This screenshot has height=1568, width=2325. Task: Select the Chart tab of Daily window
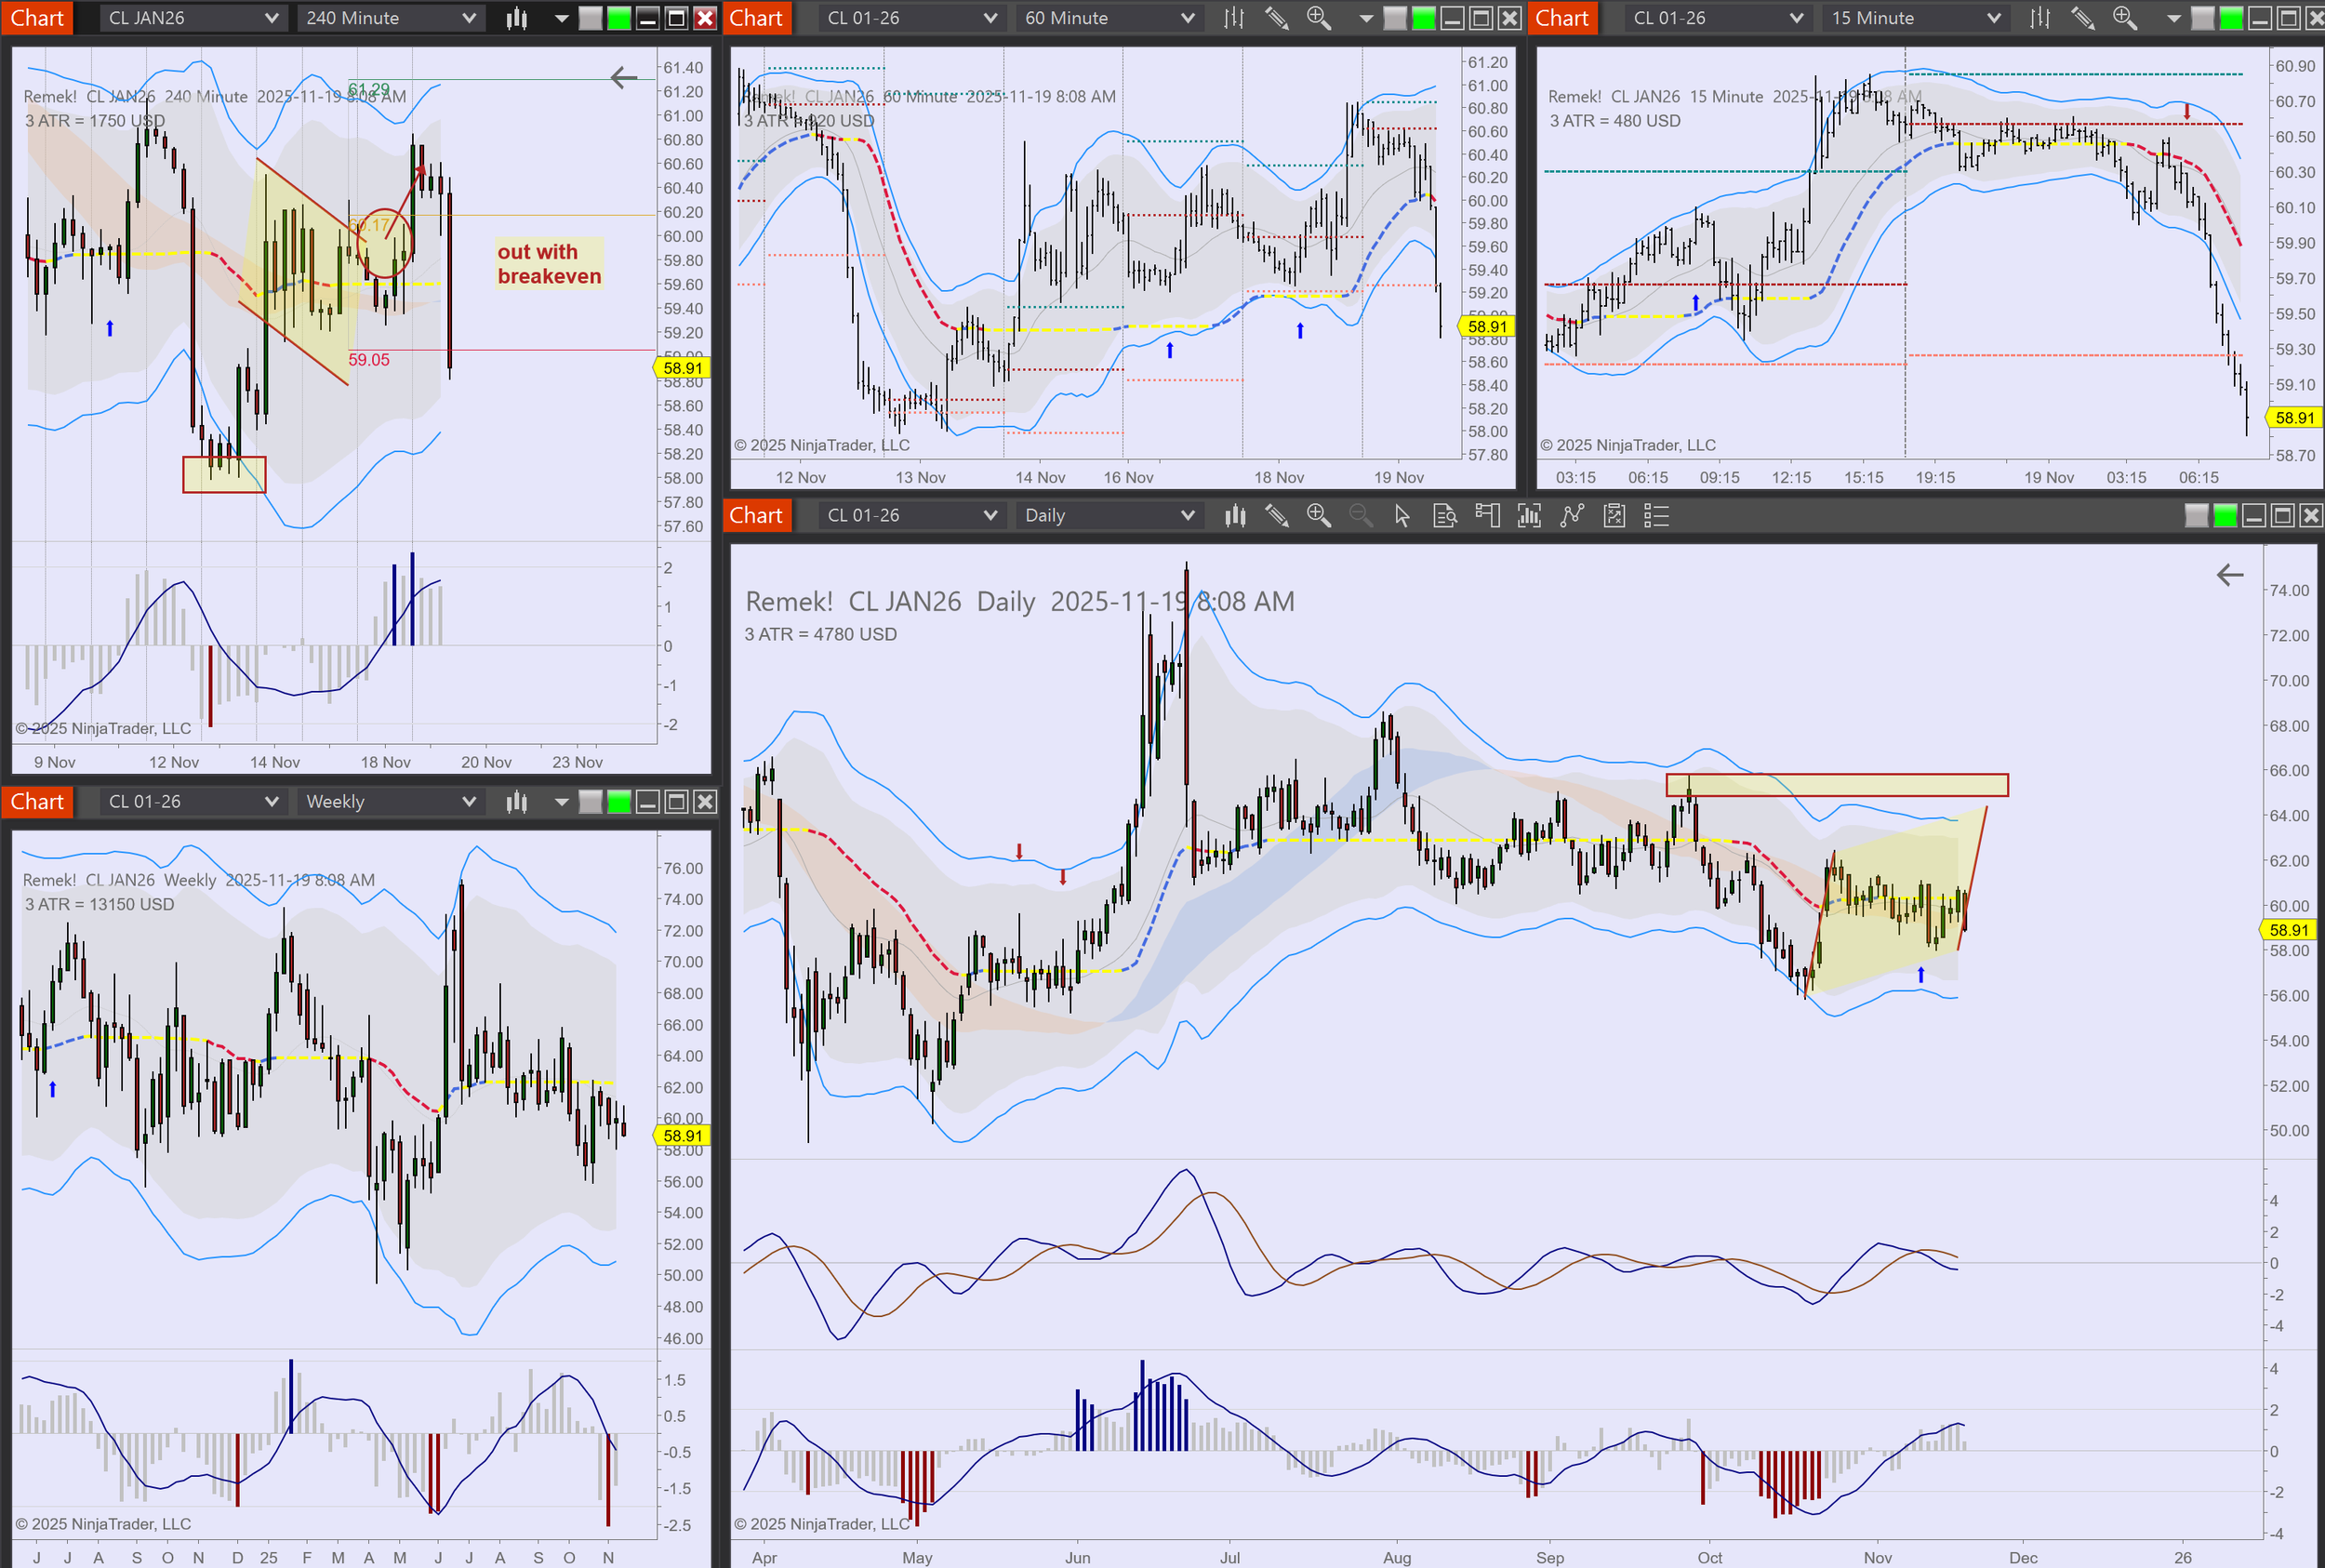(x=756, y=515)
